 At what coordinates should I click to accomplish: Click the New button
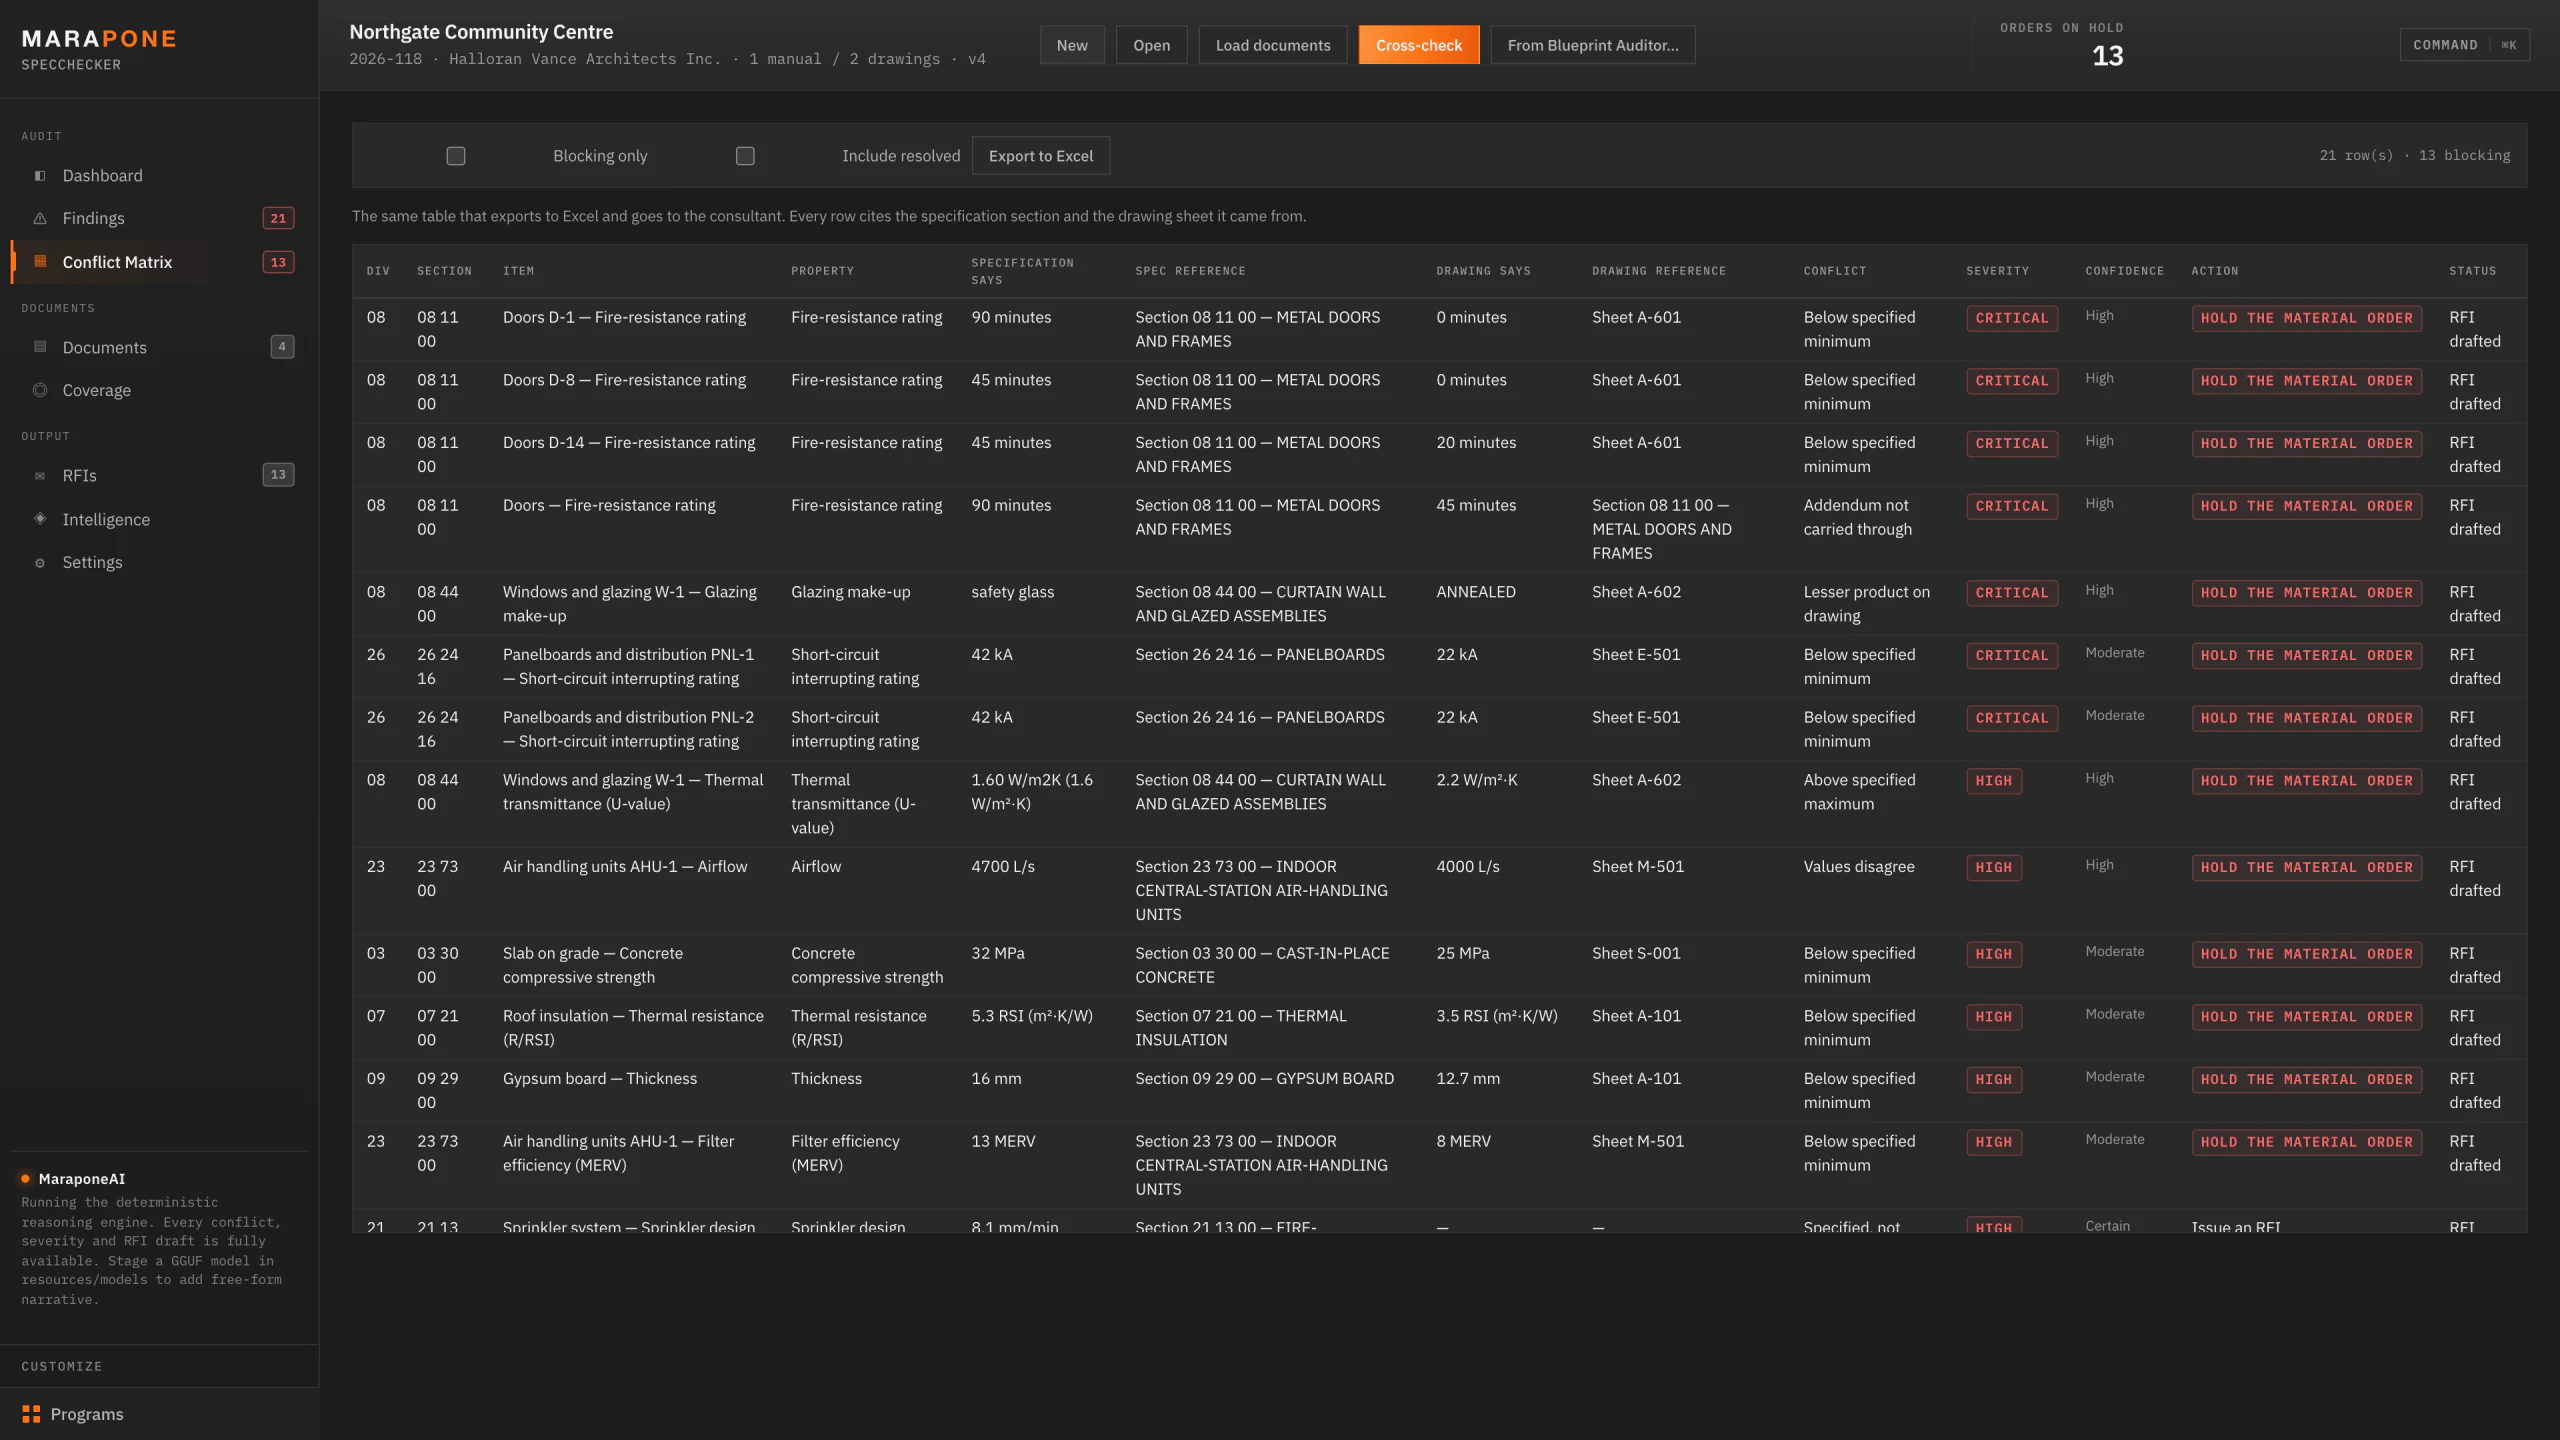click(x=1072, y=45)
